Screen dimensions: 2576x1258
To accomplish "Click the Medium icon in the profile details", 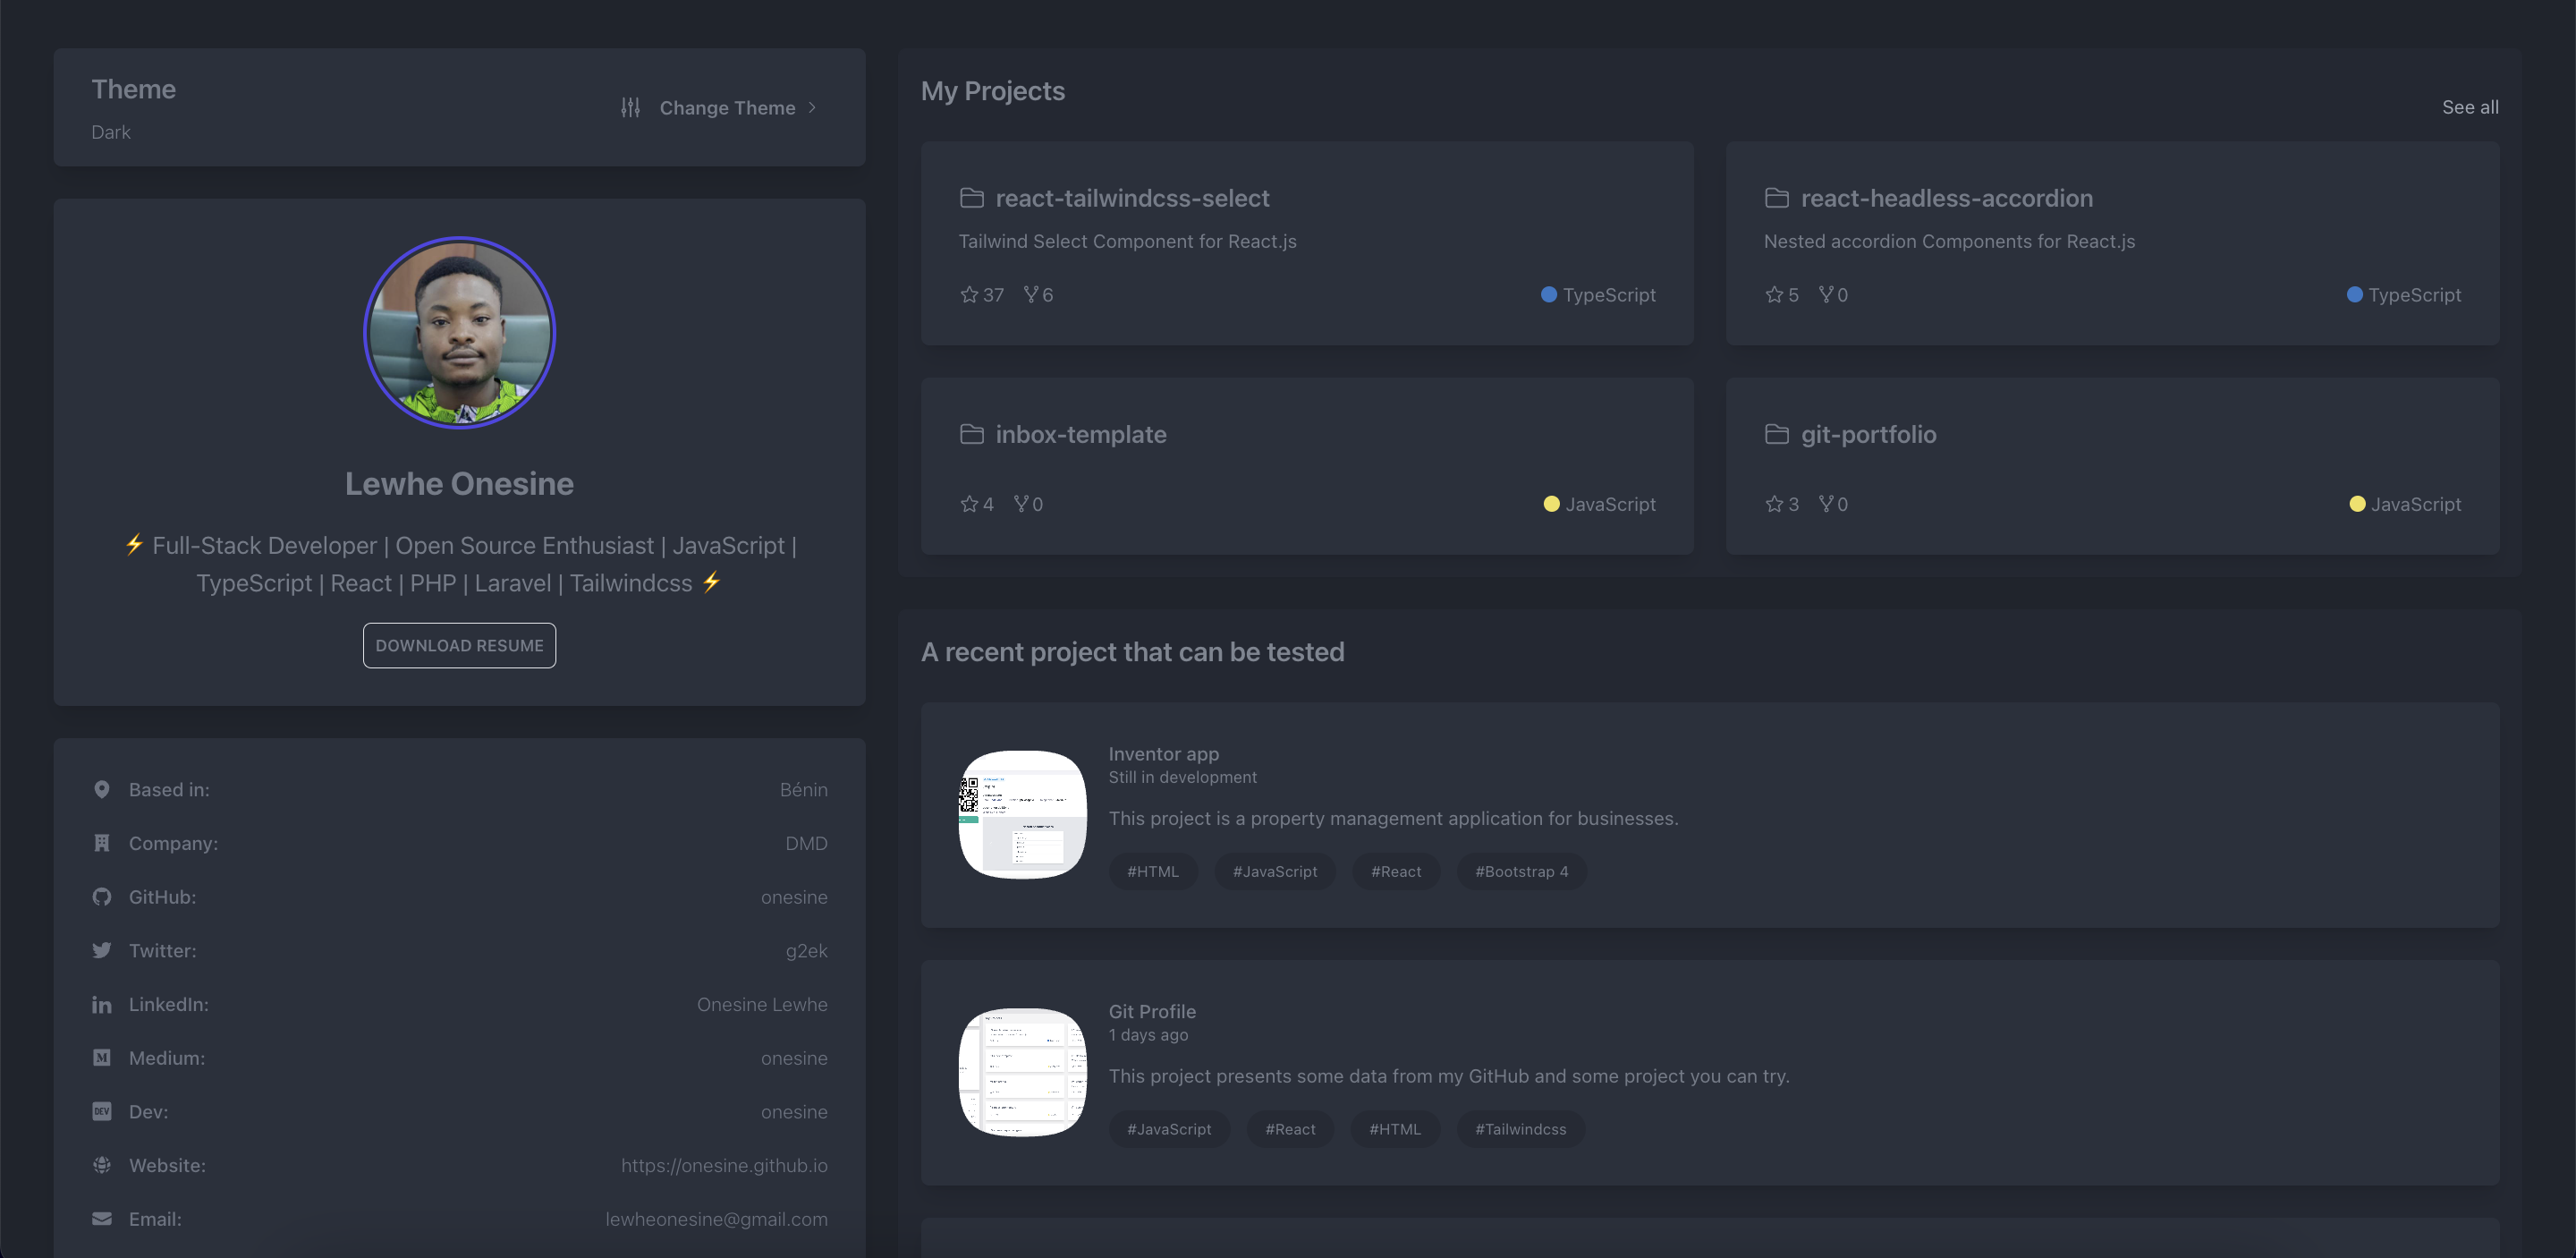I will [x=102, y=1058].
